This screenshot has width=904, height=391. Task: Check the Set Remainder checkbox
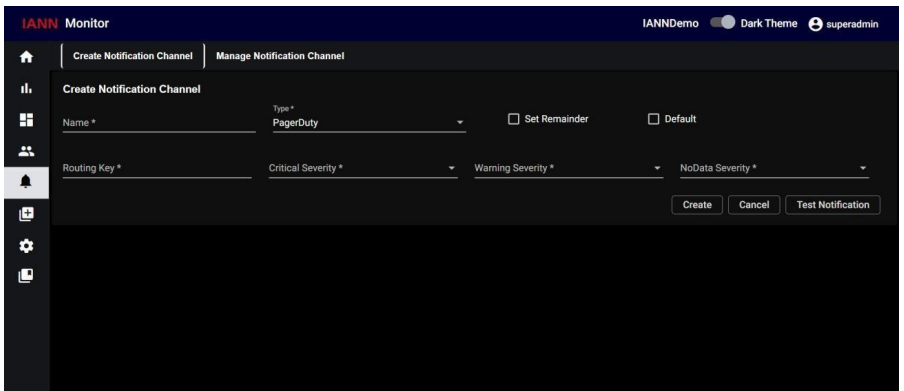click(x=513, y=119)
